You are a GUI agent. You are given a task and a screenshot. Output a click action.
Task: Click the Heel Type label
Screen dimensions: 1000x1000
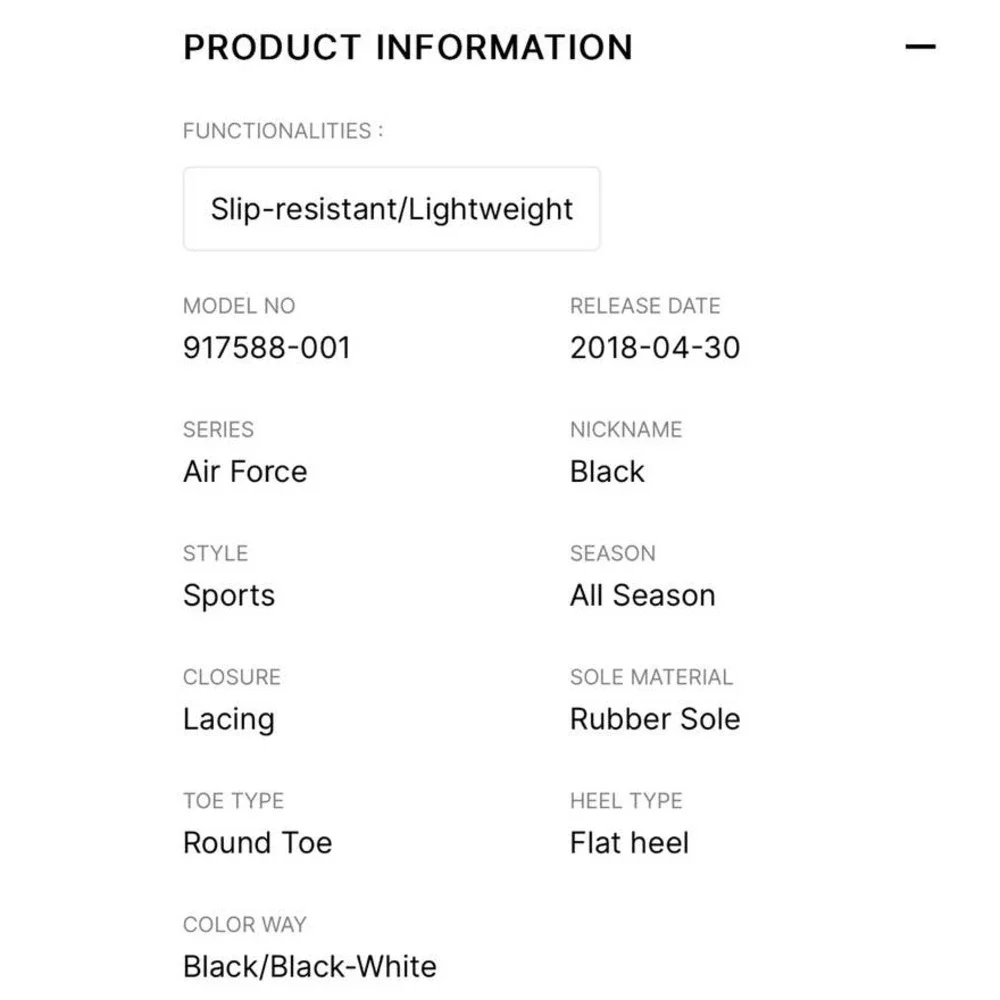(x=626, y=801)
